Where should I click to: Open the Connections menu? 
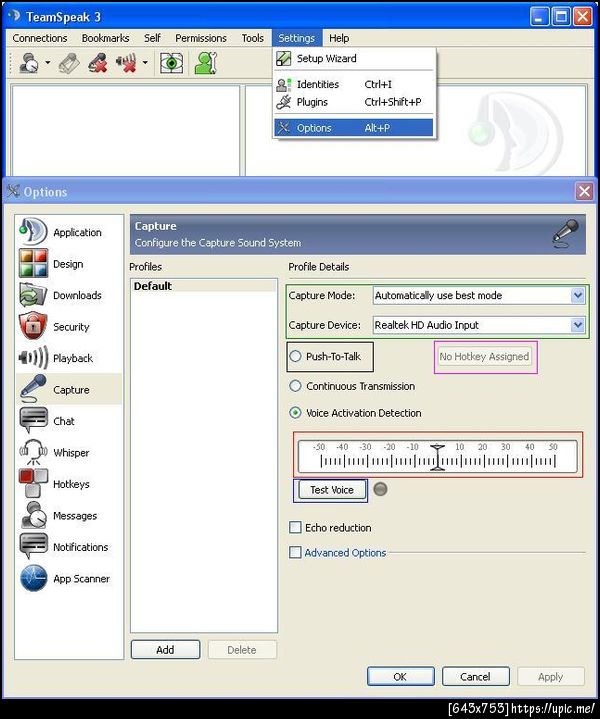coord(40,38)
